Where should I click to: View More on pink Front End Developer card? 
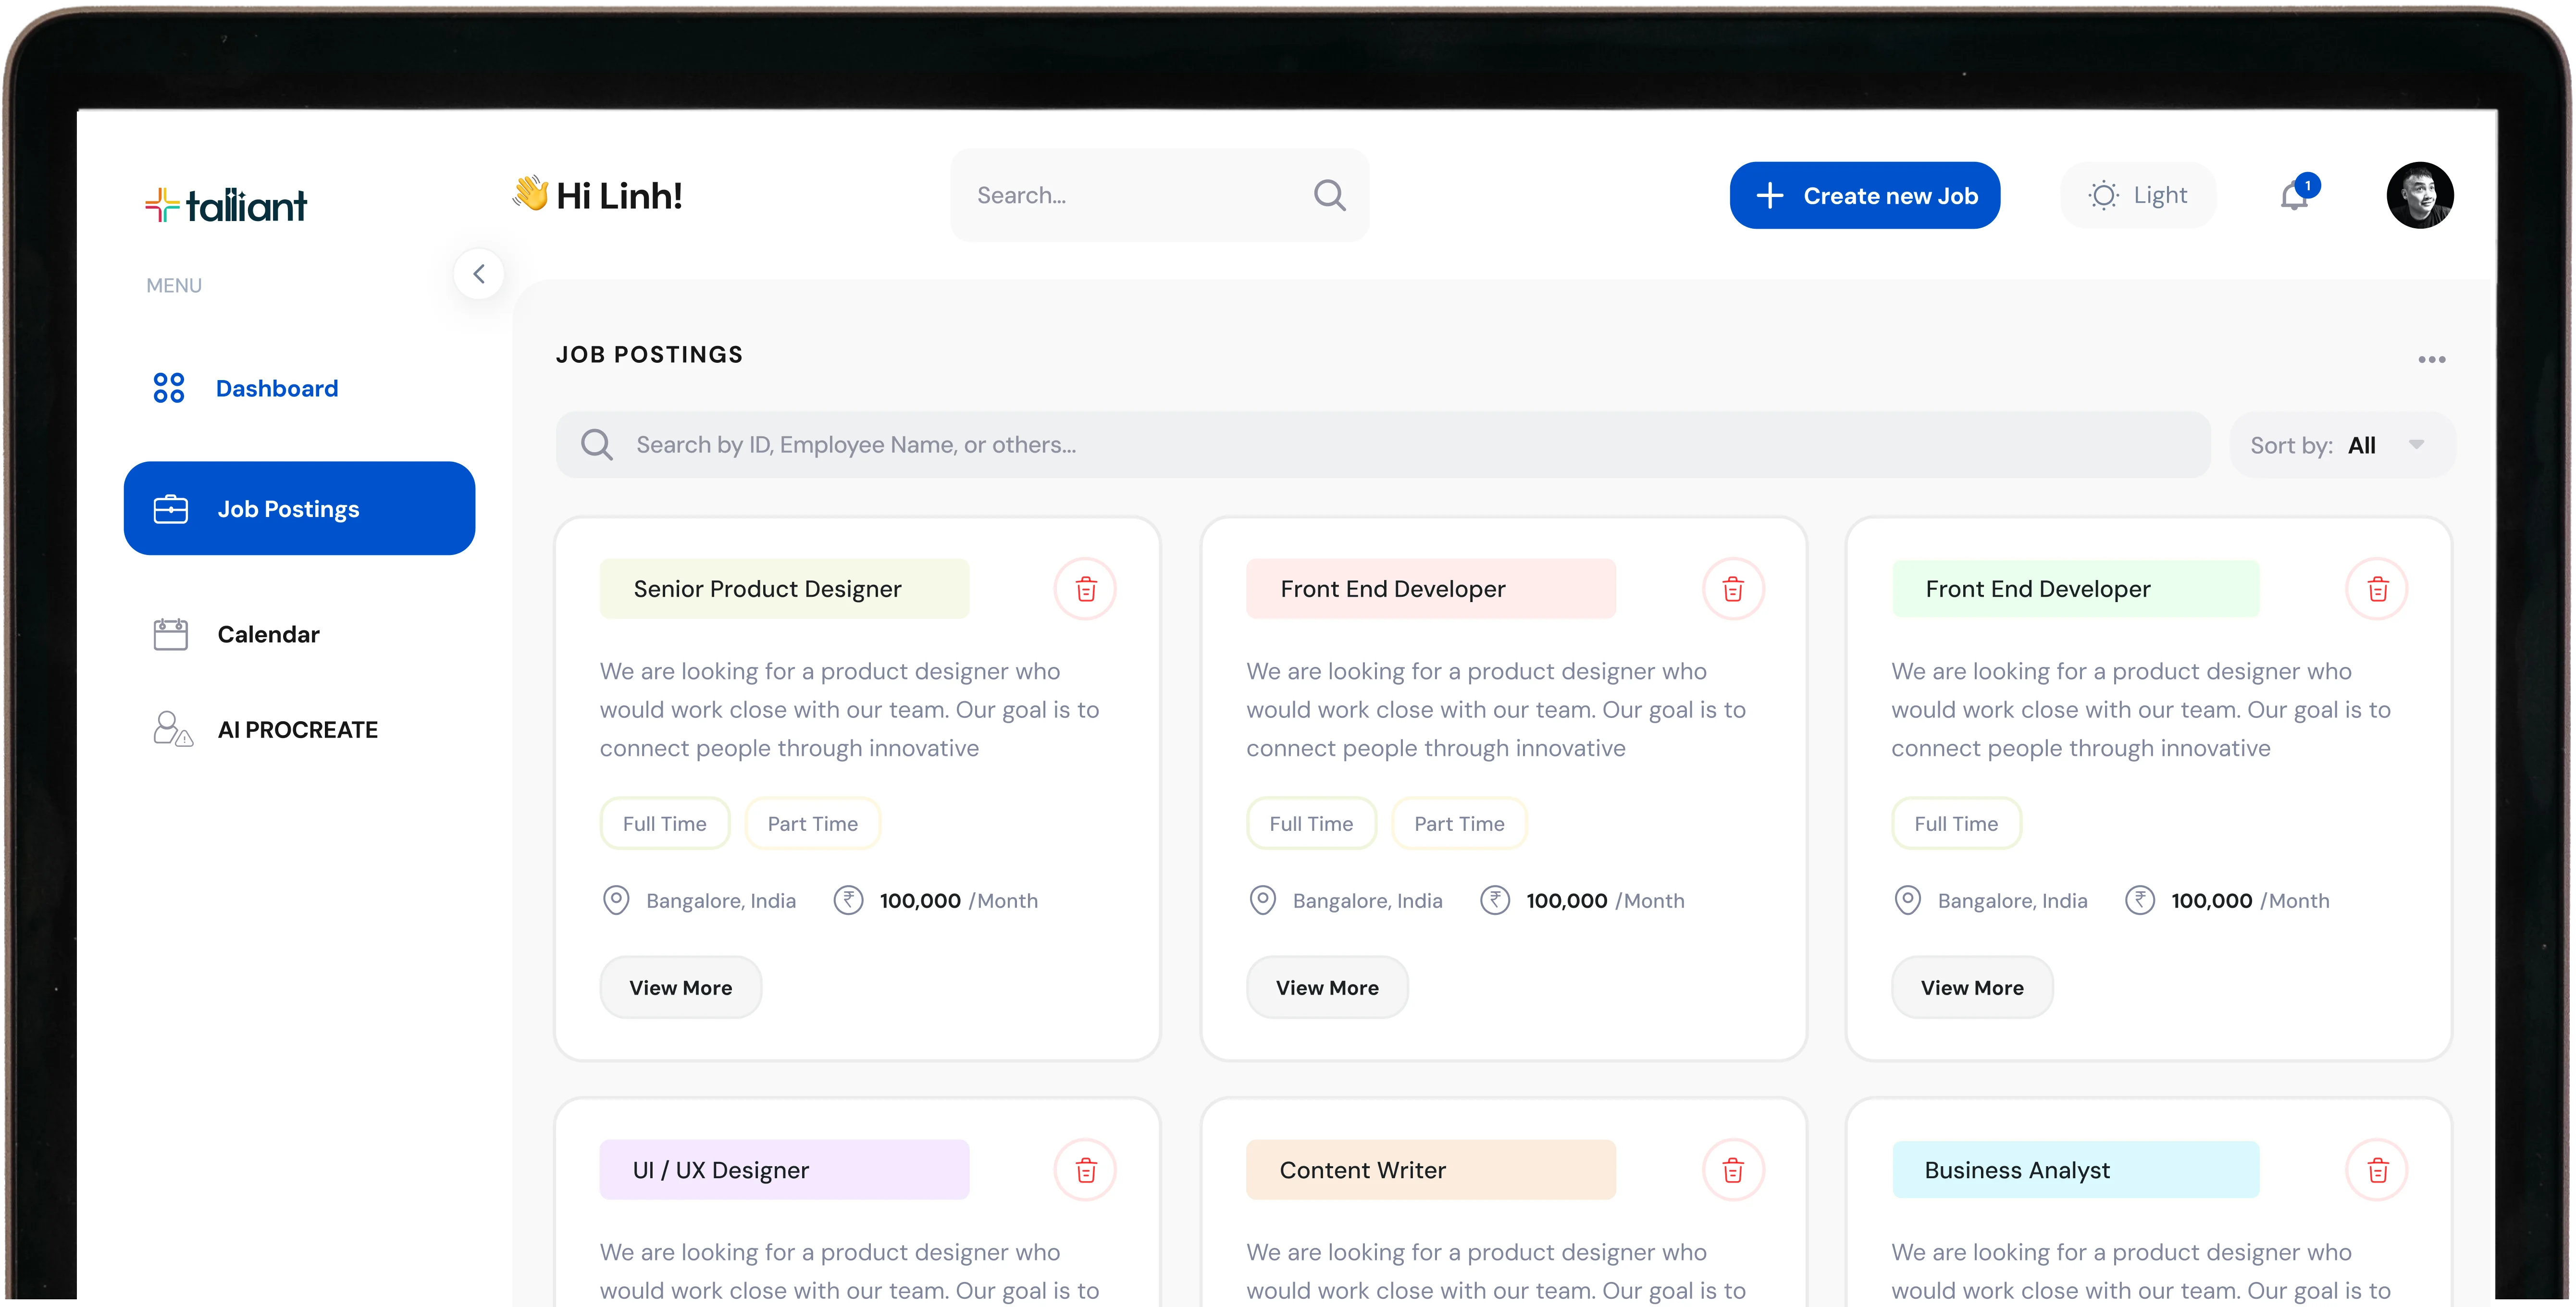coord(1328,988)
